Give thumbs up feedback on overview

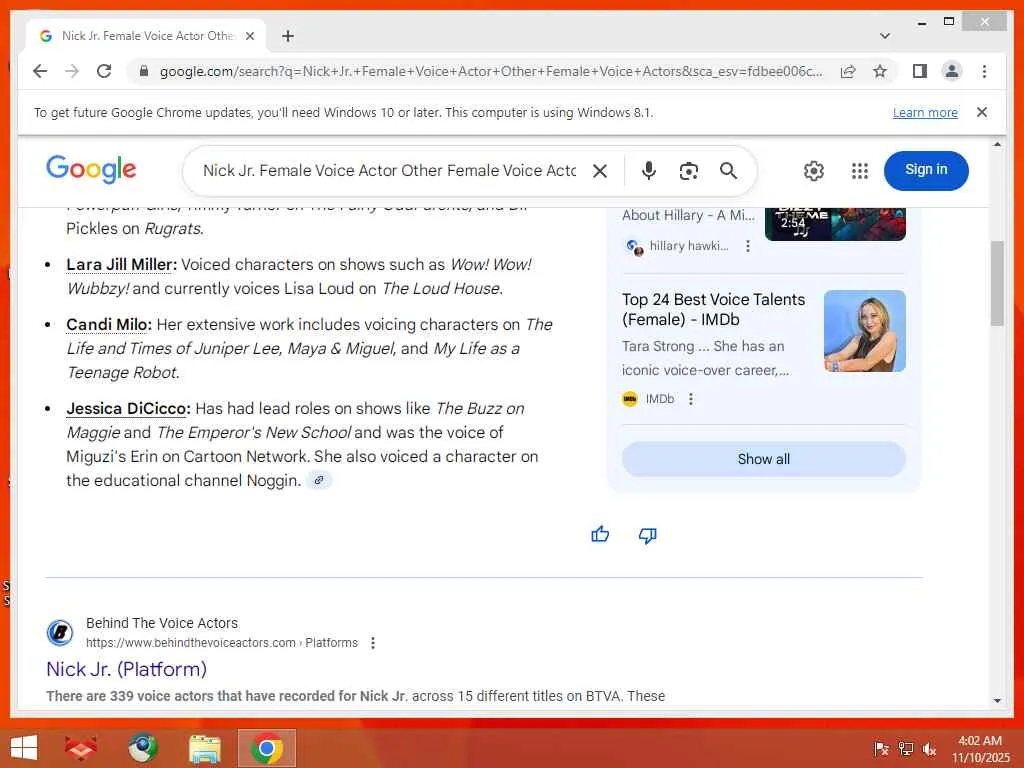(600, 535)
